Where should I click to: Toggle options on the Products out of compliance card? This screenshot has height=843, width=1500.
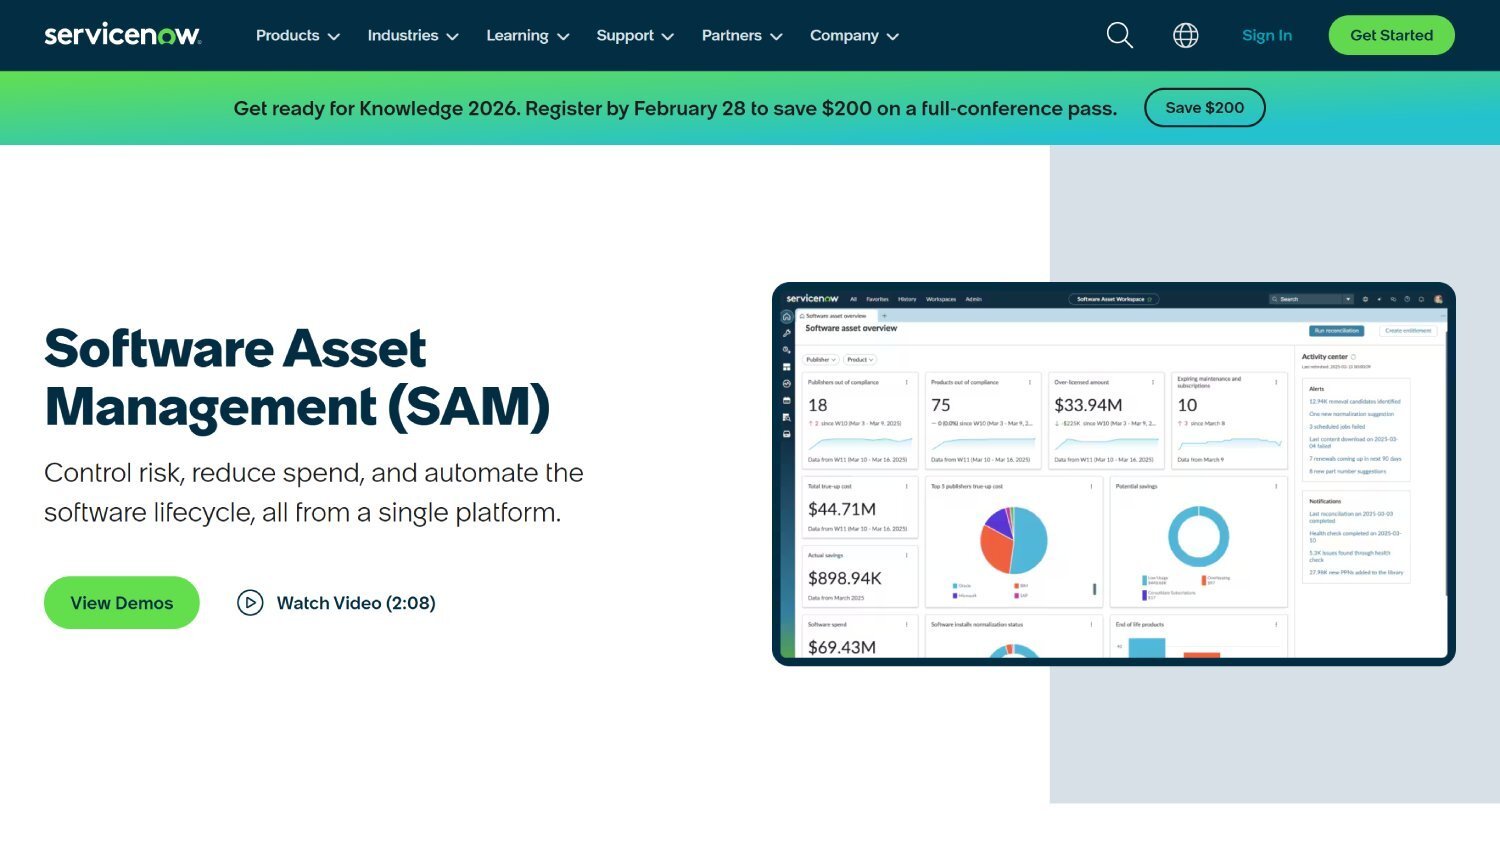[x=1030, y=382]
